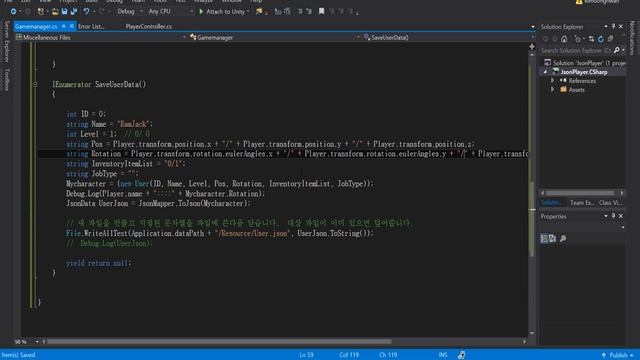
Task: Collapse the JsonPlayer.CSharp project node
Action: click(x=545, y=72)
